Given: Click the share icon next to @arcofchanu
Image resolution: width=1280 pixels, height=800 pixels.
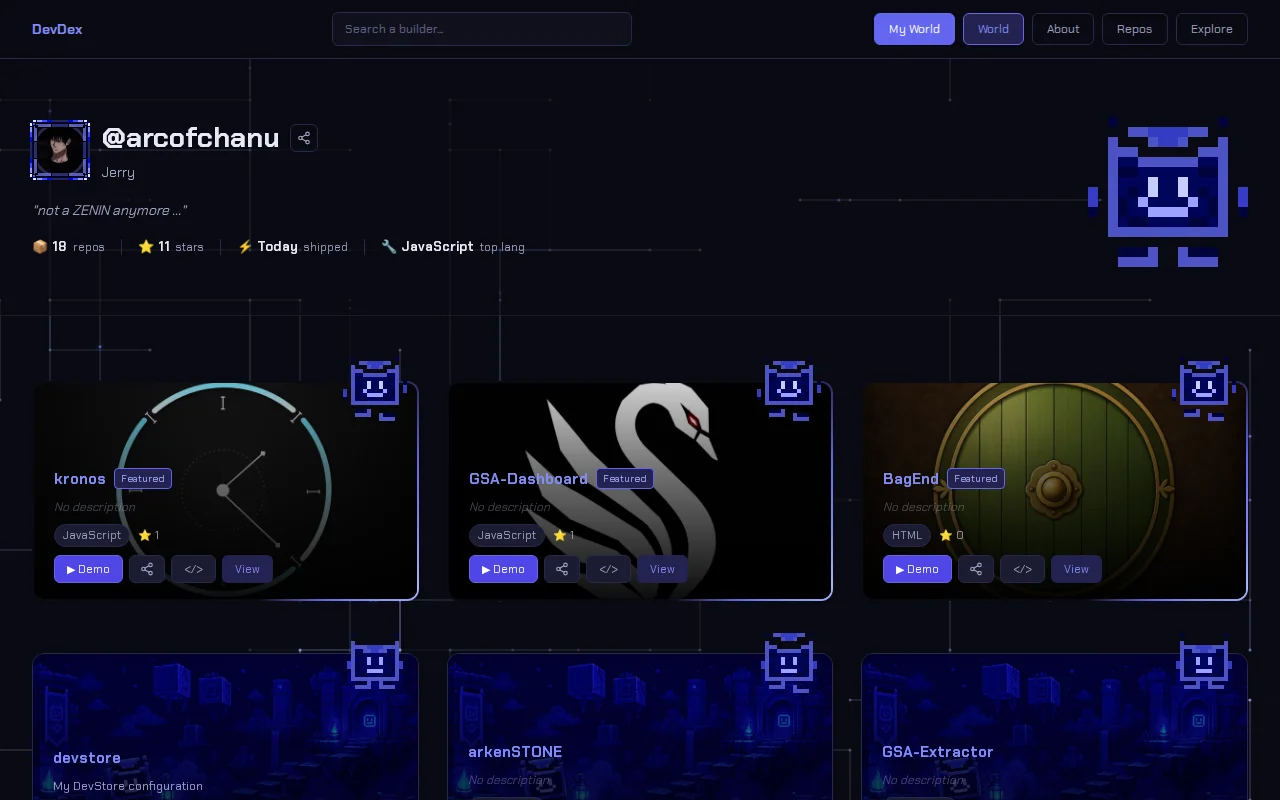Looking at the screenshot, I should [x=304, y=138].
